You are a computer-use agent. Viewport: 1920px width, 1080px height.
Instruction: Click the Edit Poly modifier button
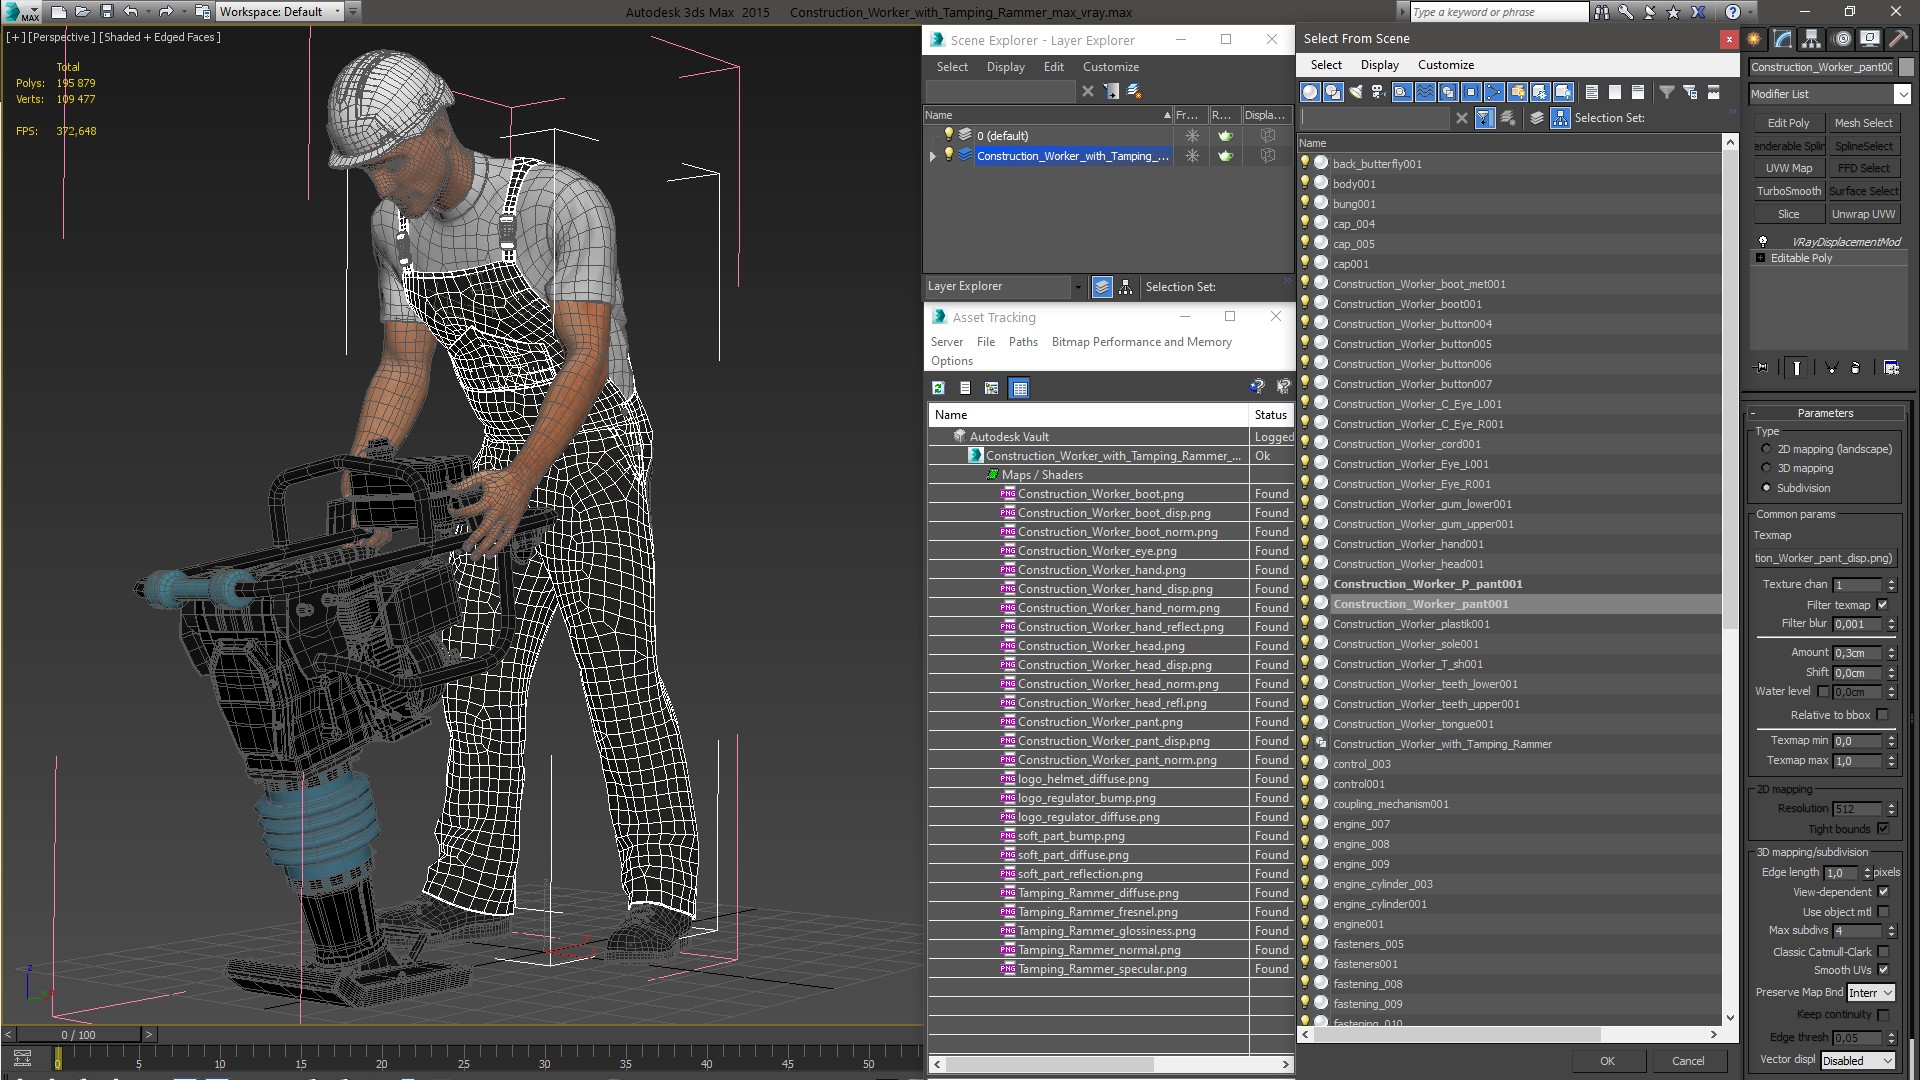(x=1788, y=123)
